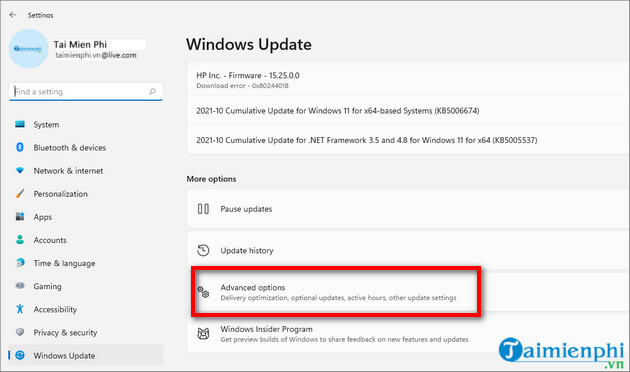Image resolution: width=630 pixels, height=372 pixels.
Task: Open System settings category
Action: tap(86, 125)
